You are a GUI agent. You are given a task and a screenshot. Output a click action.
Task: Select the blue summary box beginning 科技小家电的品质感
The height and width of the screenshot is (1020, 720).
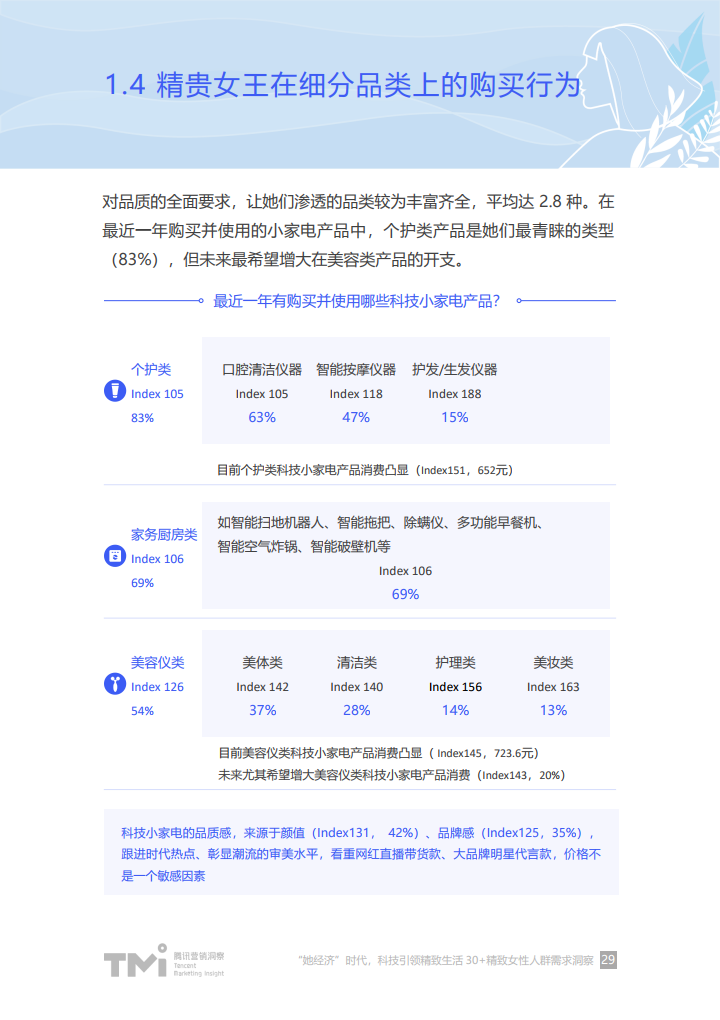click(x=360, y=853)
